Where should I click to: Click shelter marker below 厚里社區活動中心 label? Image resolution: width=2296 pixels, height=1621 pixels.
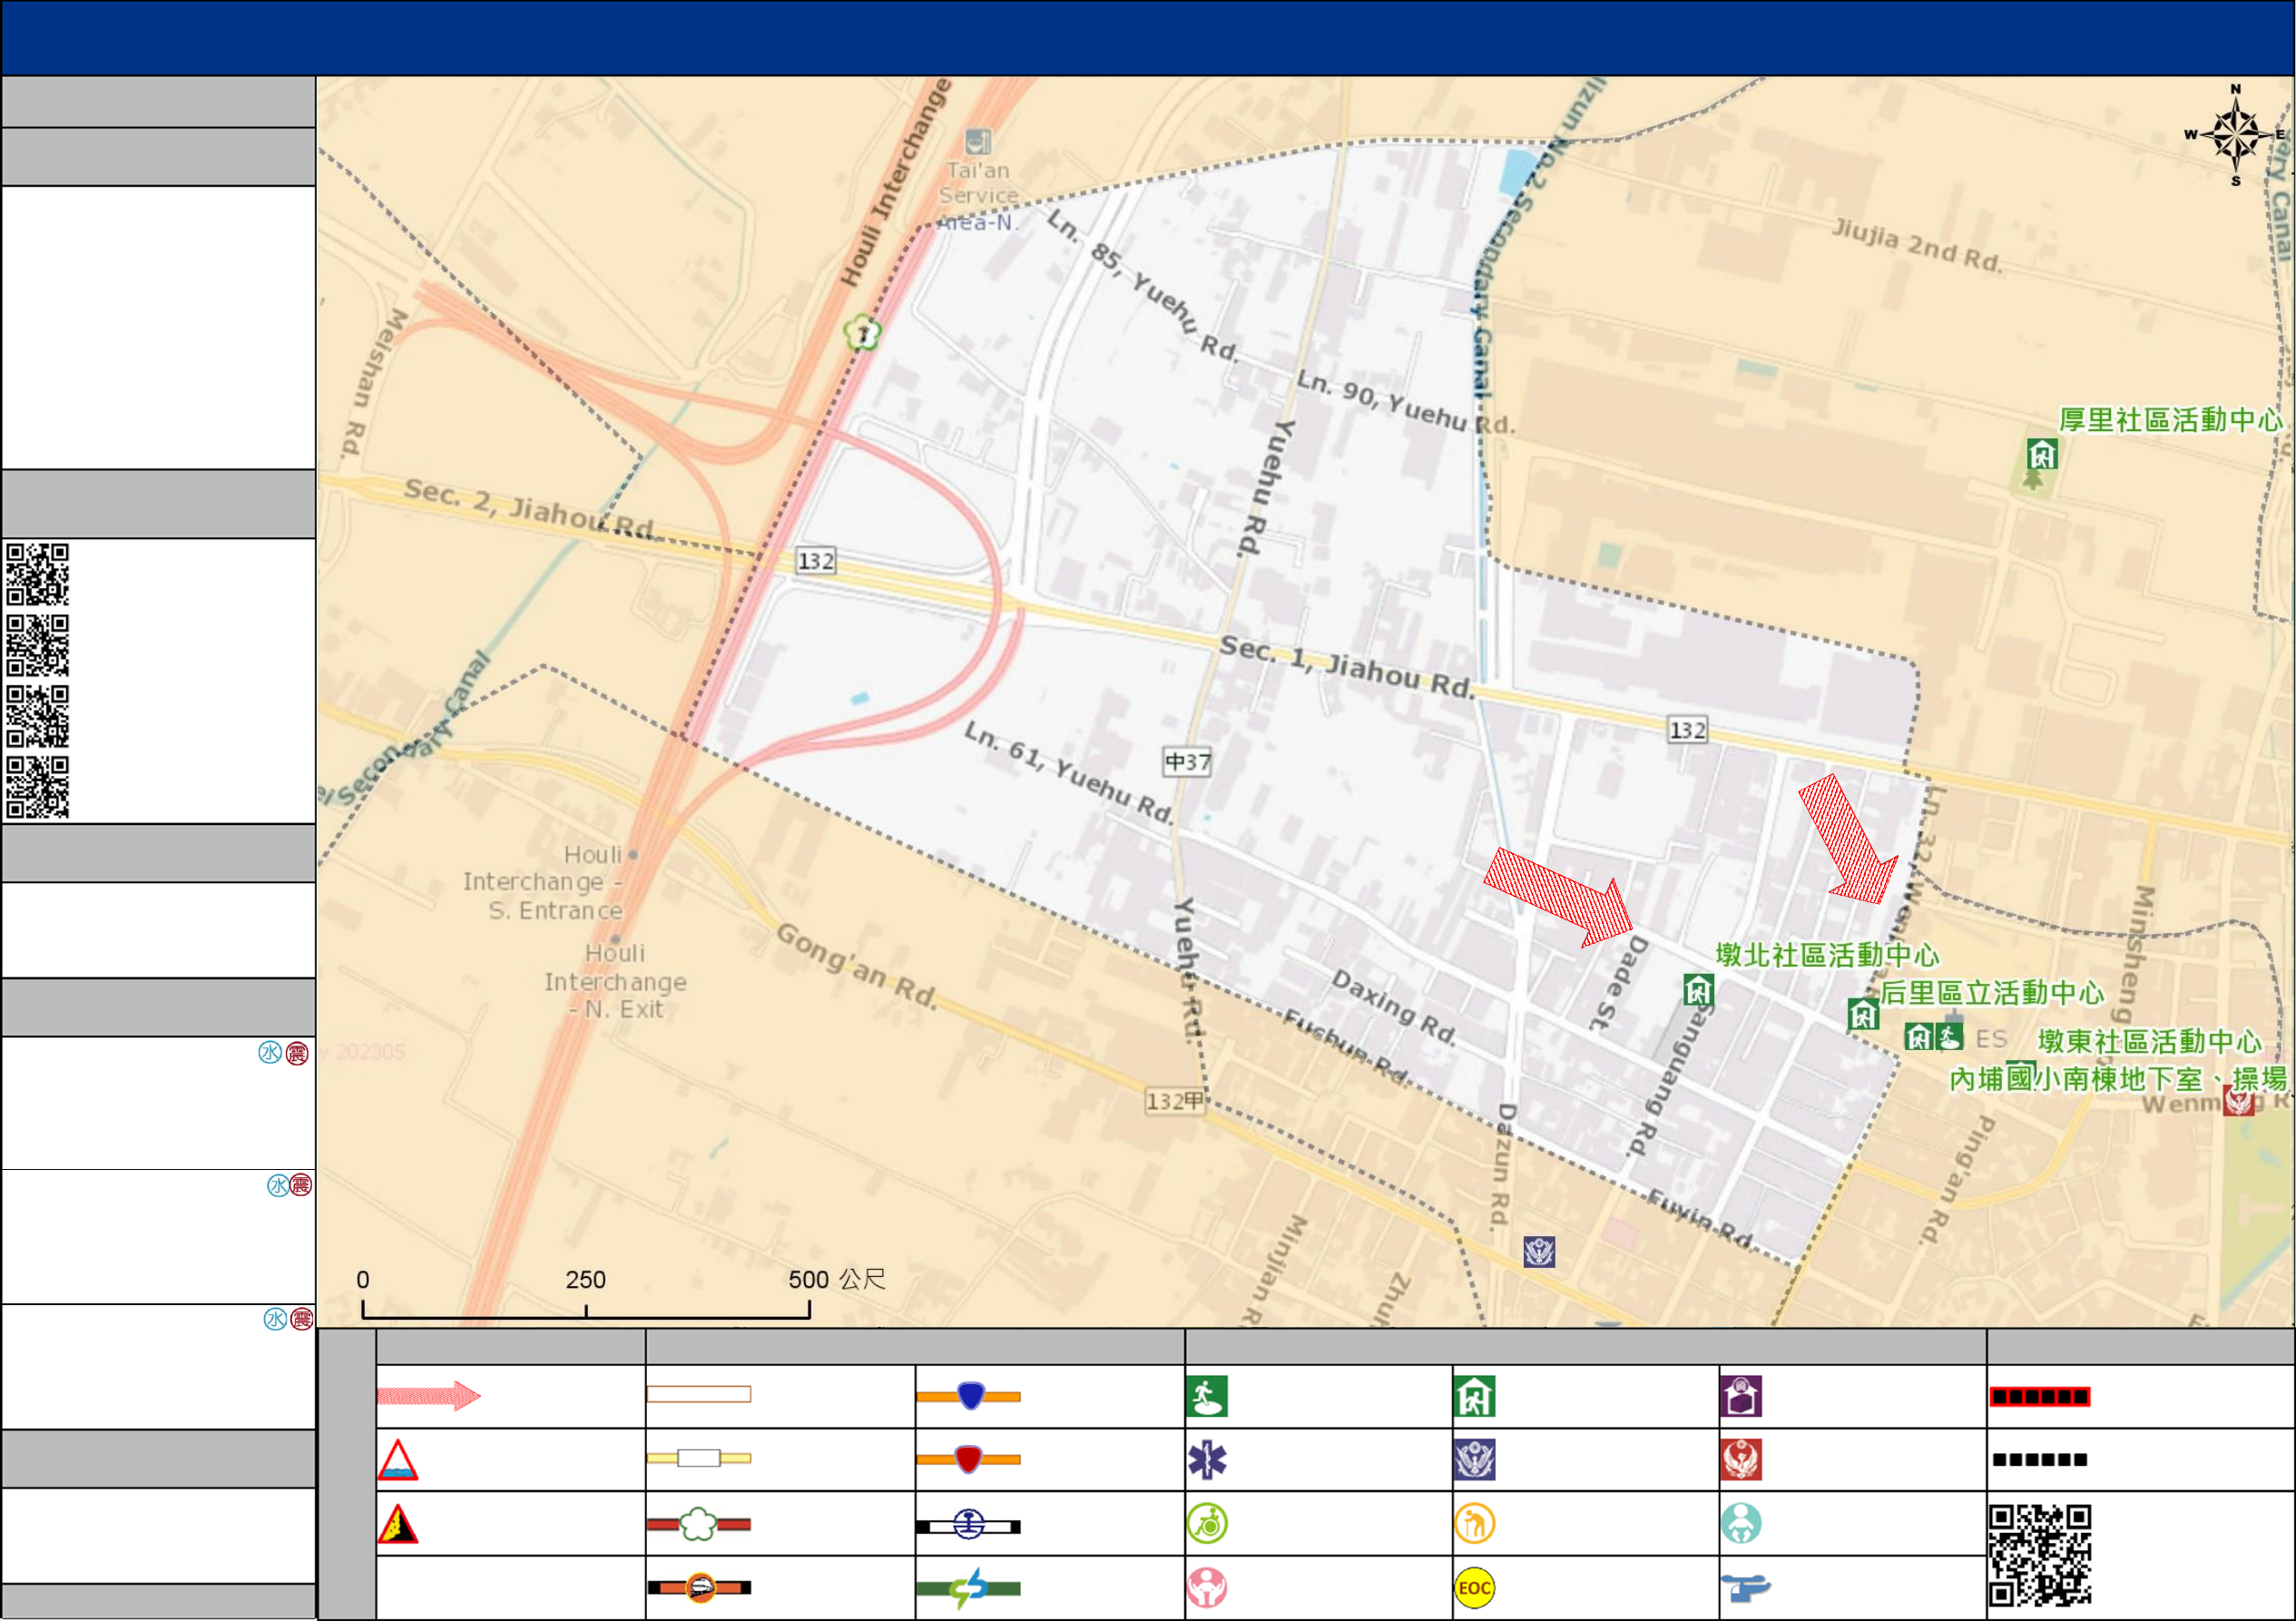(x=2041, y=455)
